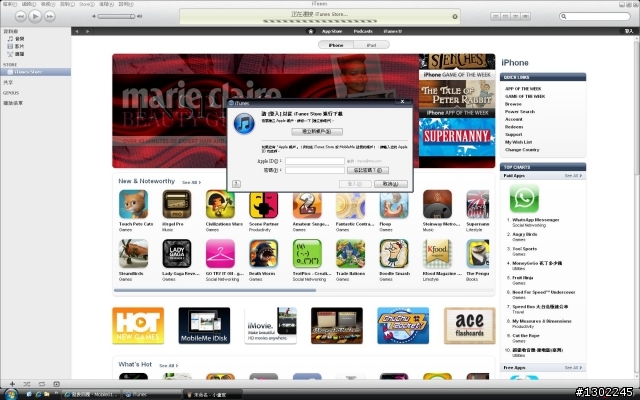Click the next track fast-forward button
The width and height of the screenshot is (640, 400).
tap(50, 16)
